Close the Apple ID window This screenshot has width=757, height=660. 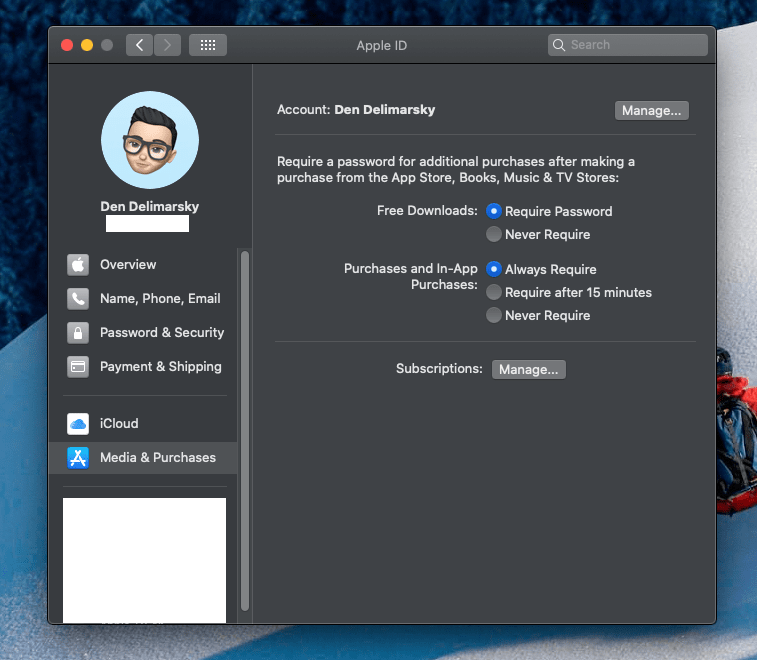pos(67,45)
